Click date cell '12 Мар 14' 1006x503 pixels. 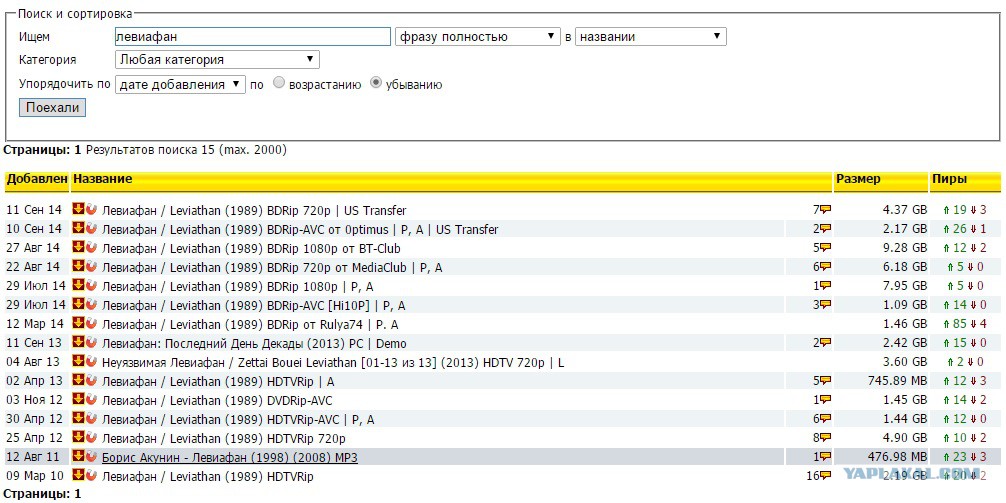click(36, 325)
